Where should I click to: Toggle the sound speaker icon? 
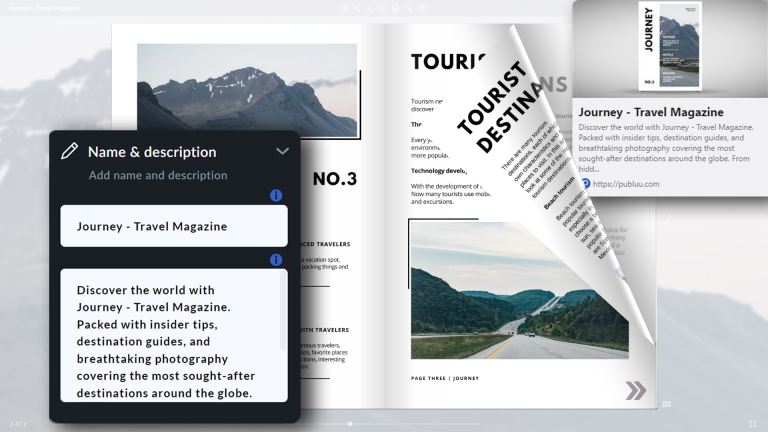[x=383, y=8]
